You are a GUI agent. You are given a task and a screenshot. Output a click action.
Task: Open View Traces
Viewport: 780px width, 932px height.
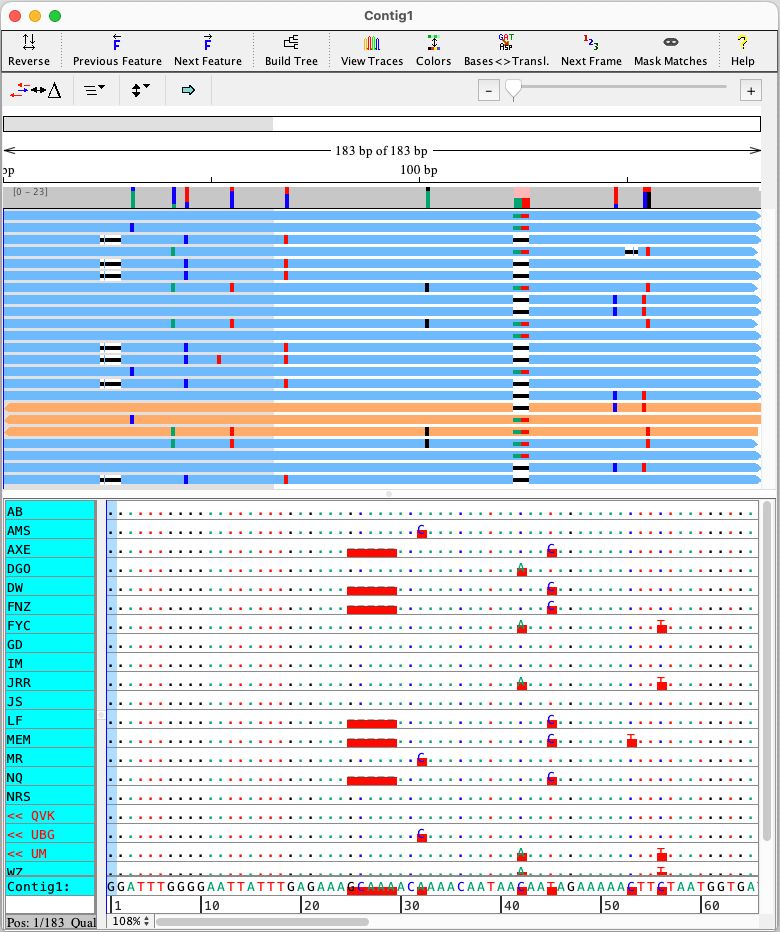(372, 51)
